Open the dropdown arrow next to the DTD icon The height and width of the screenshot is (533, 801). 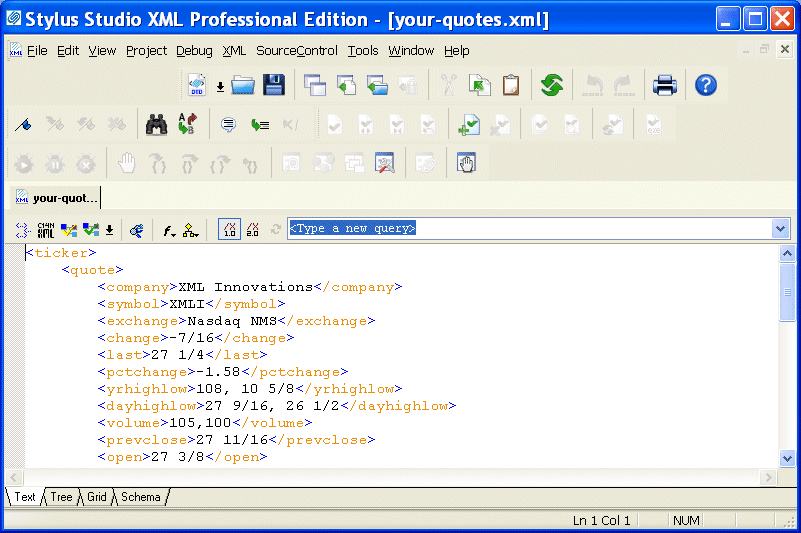[x=220, y=86]
